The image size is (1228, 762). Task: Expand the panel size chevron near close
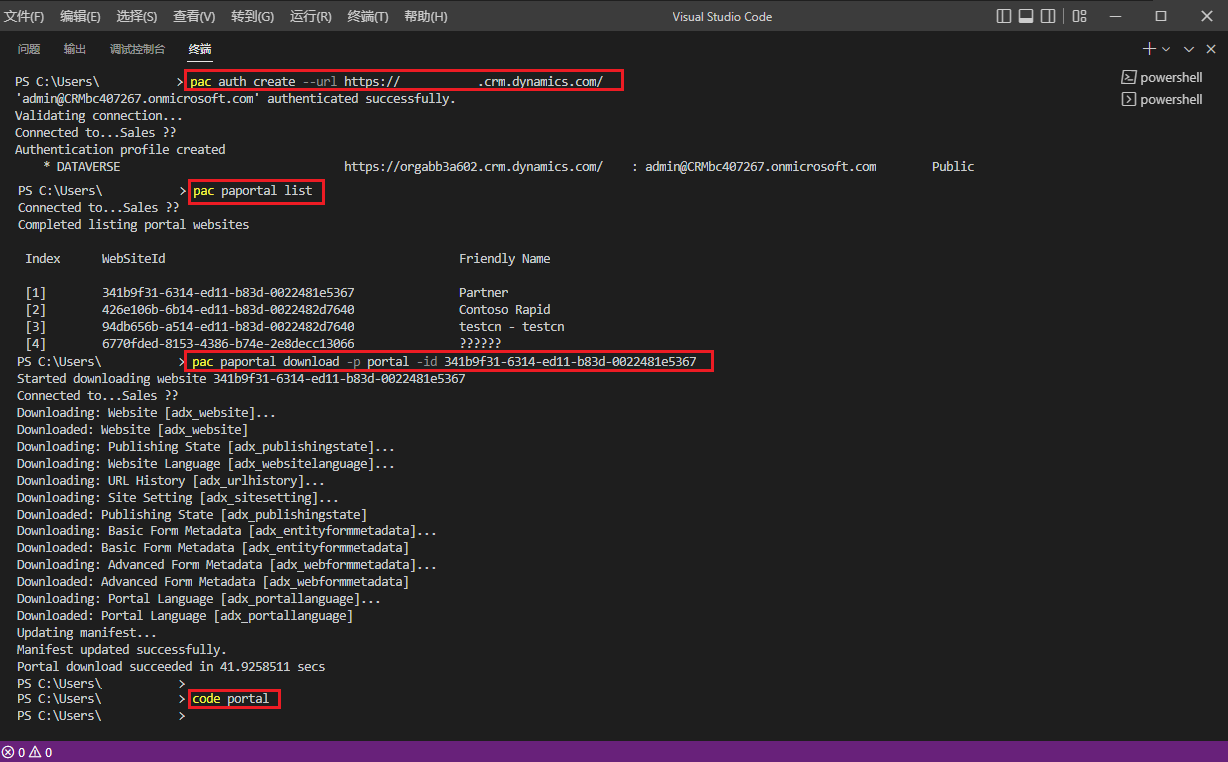[1189, 49]
